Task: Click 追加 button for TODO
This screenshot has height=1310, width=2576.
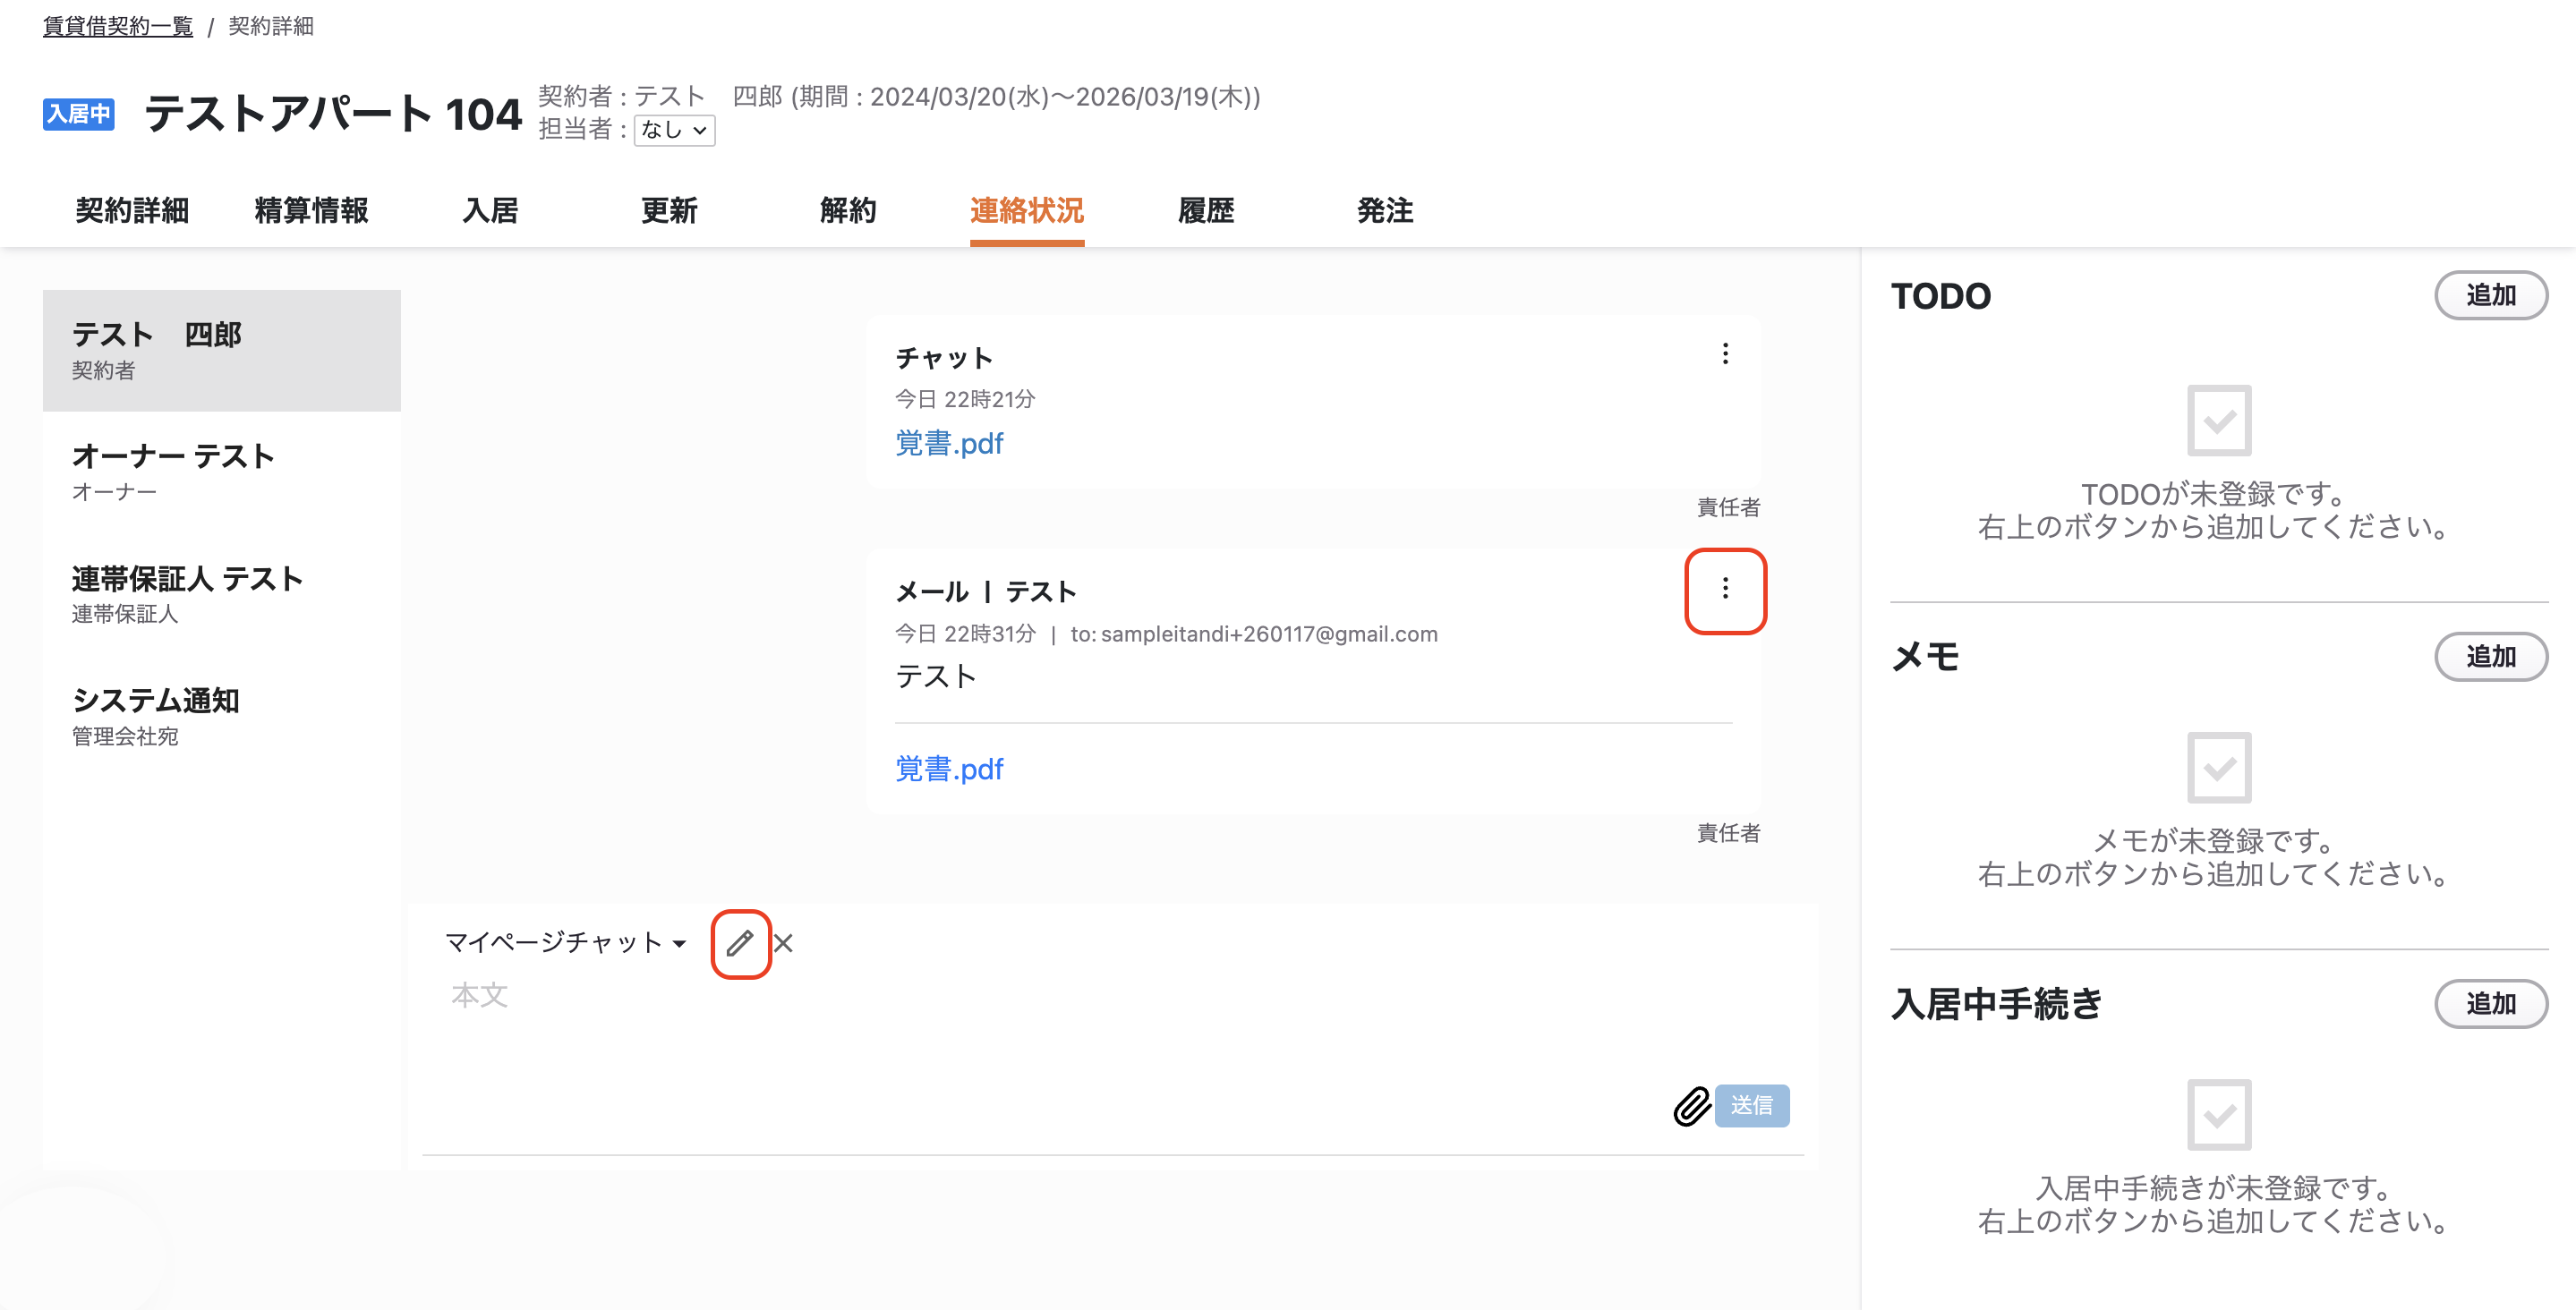Action: 2491,296
